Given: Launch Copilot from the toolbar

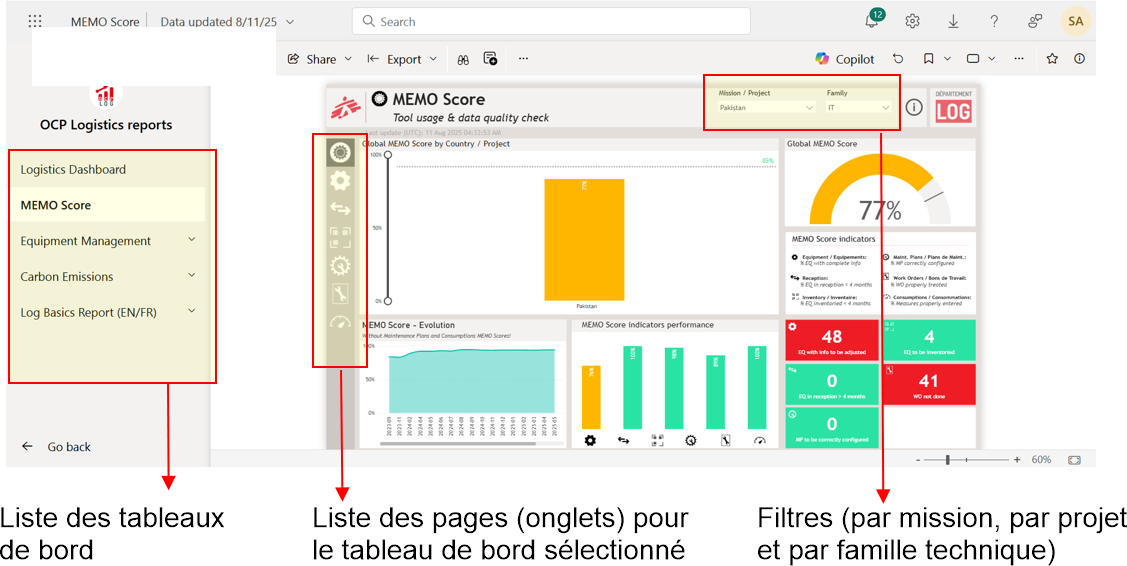Looking at the screenshot, I should 844,59.
